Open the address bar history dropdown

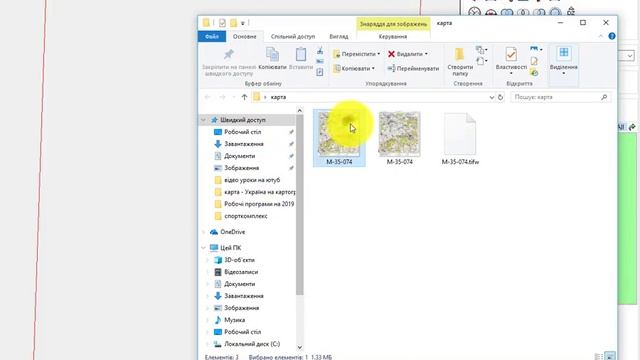[491, 97]
